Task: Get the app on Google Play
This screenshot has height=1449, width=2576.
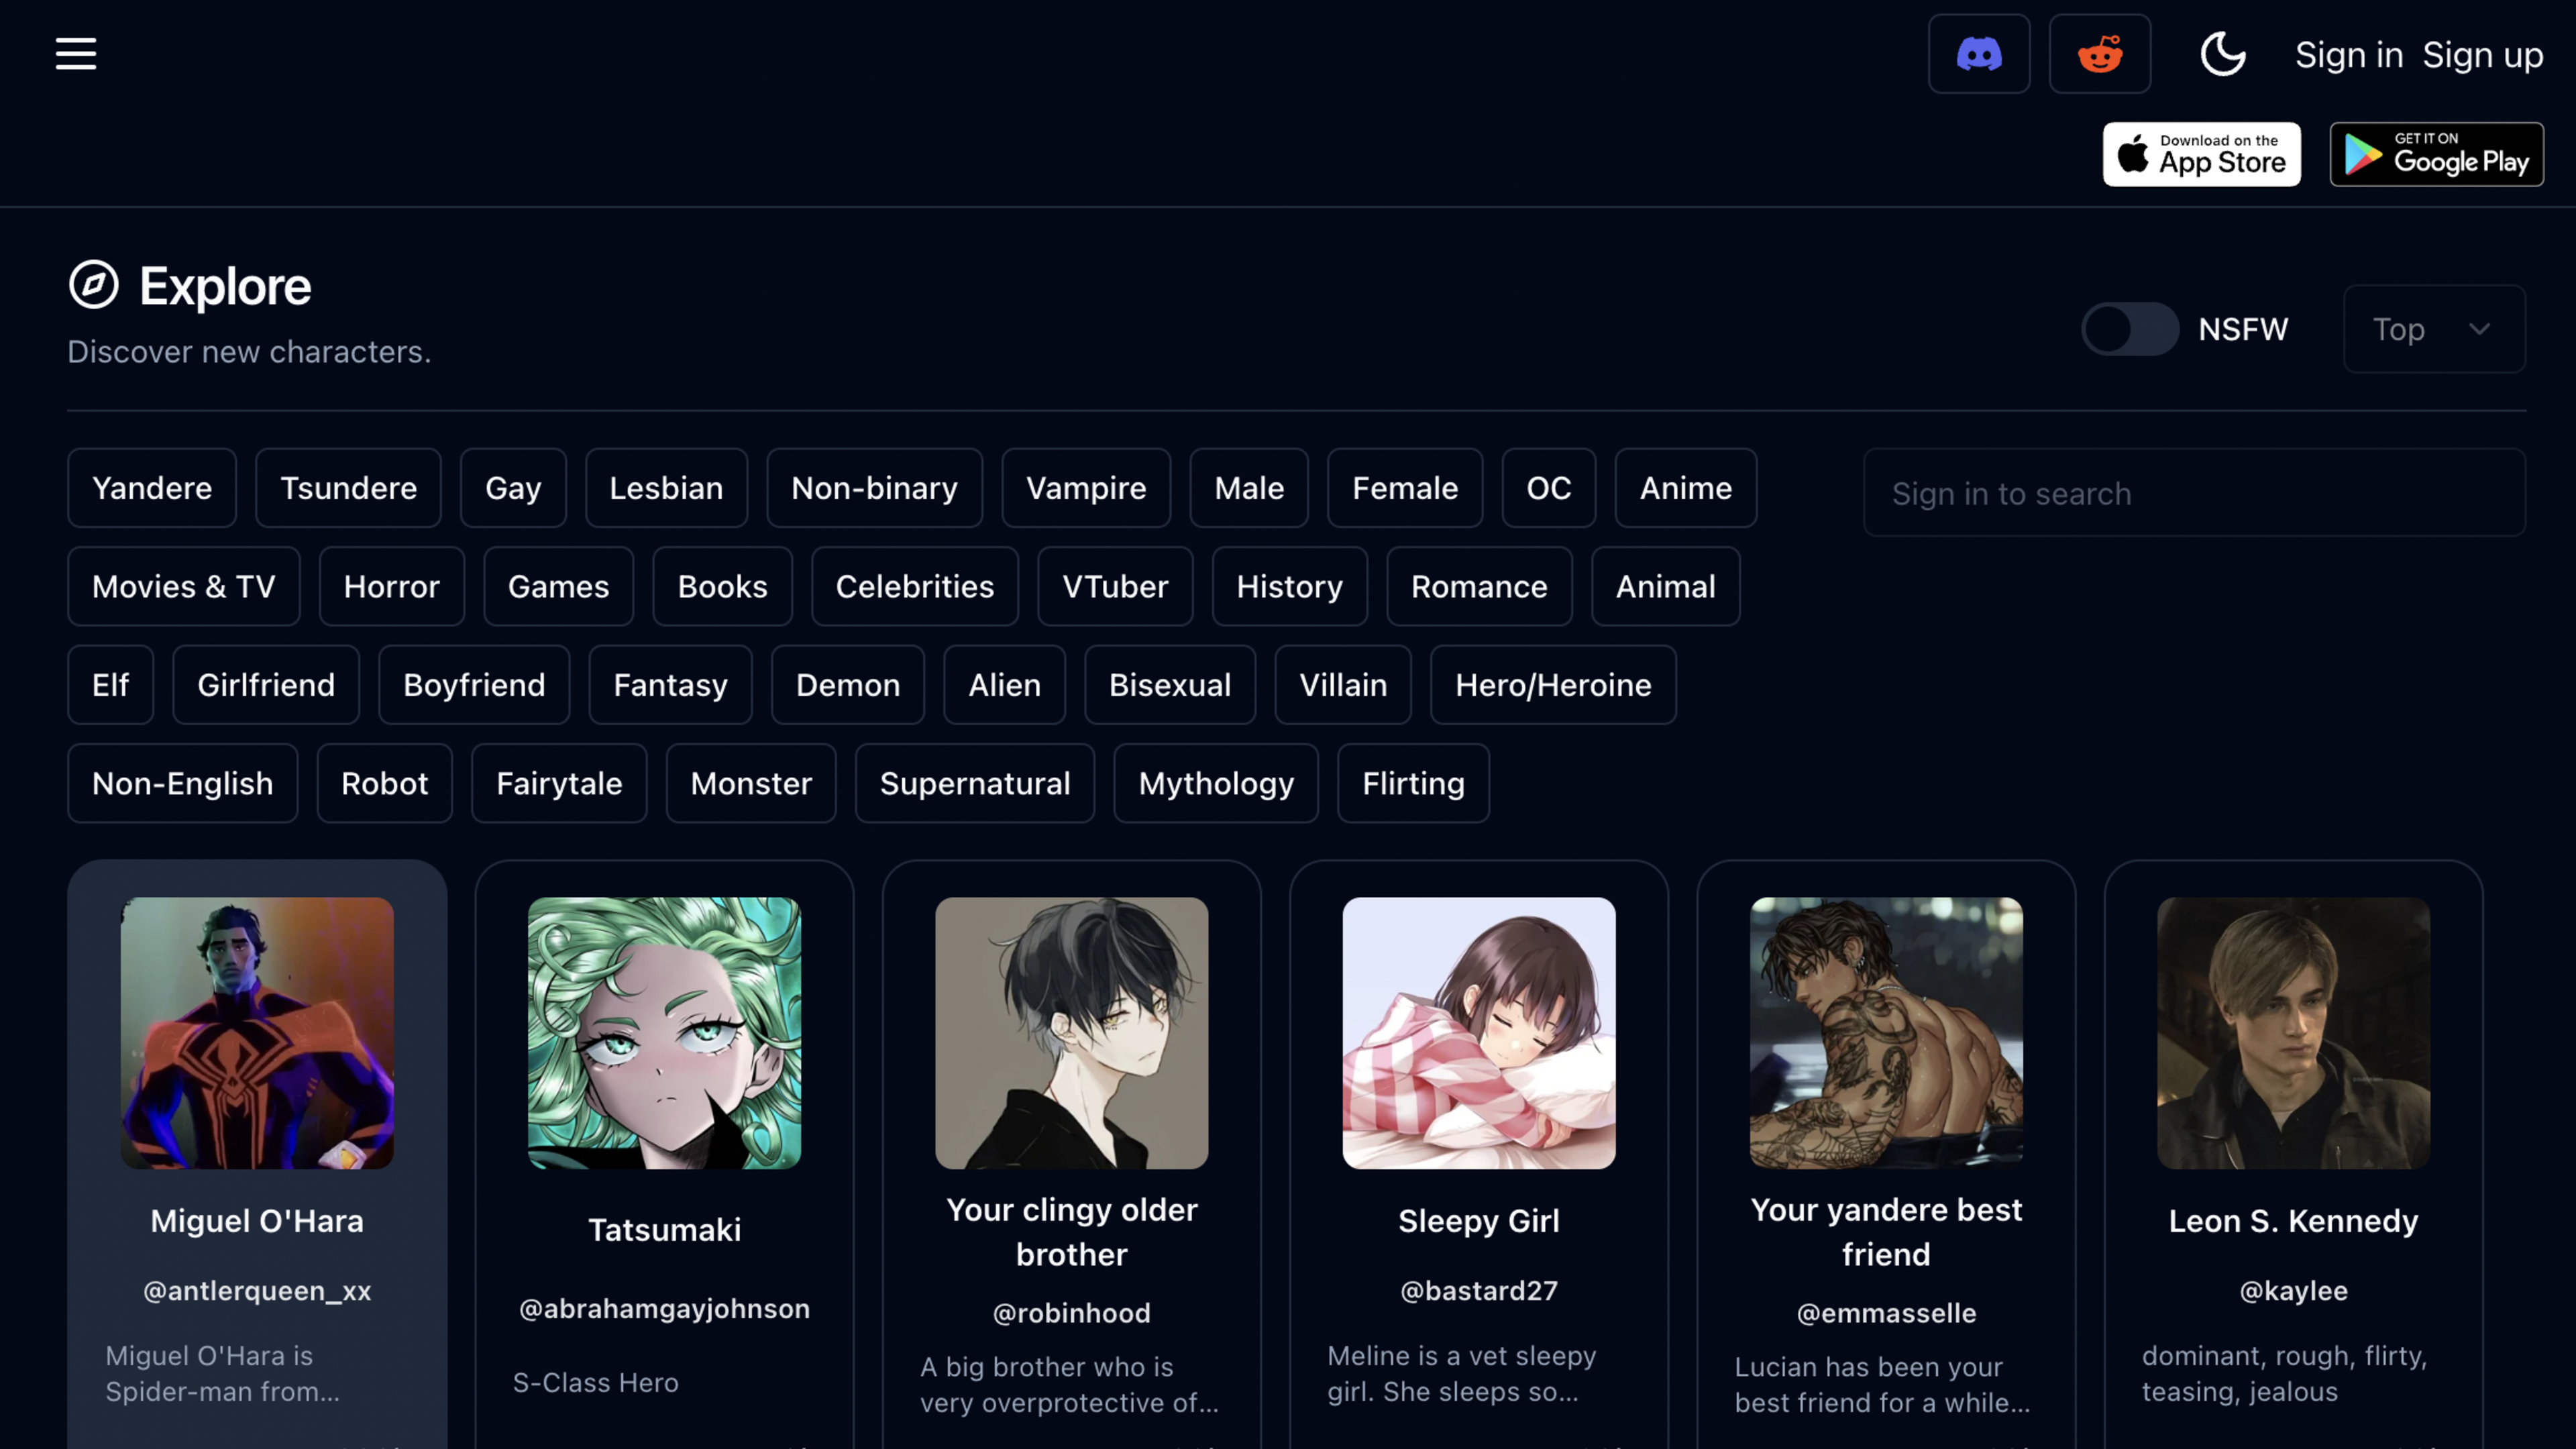Action: click(x=2437, y=154)
